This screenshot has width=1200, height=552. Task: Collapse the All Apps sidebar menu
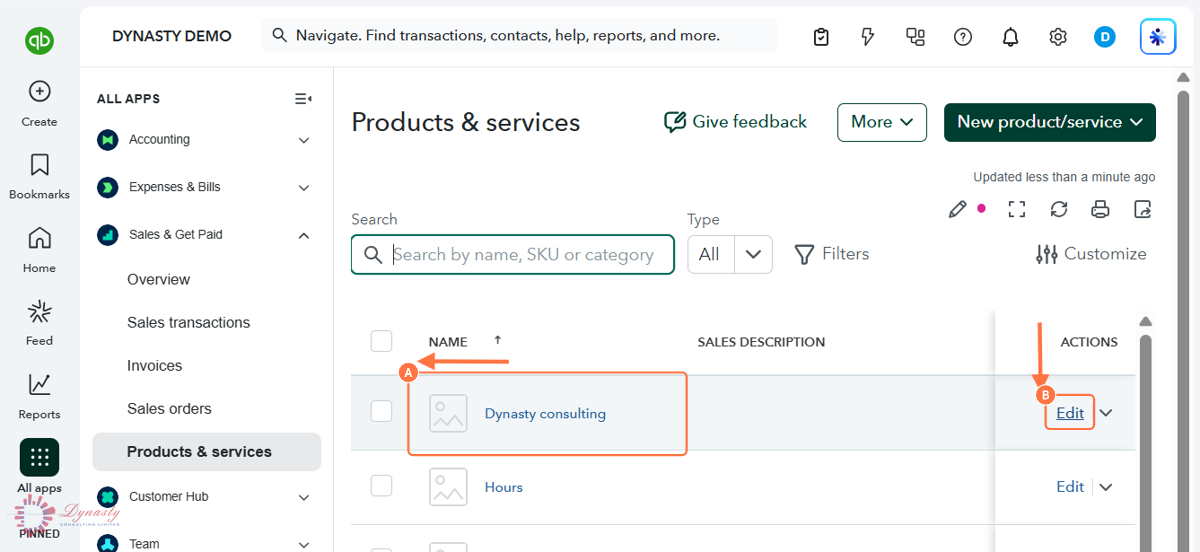point(303,98)
